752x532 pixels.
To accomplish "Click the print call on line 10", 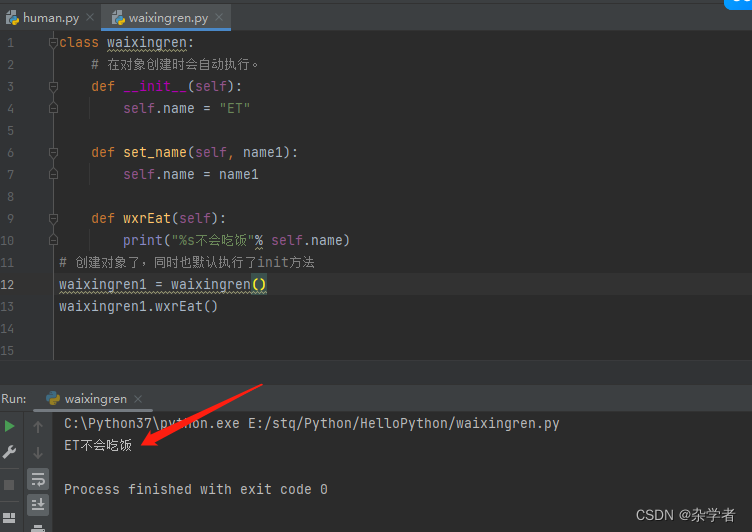I will pos(143,240).
